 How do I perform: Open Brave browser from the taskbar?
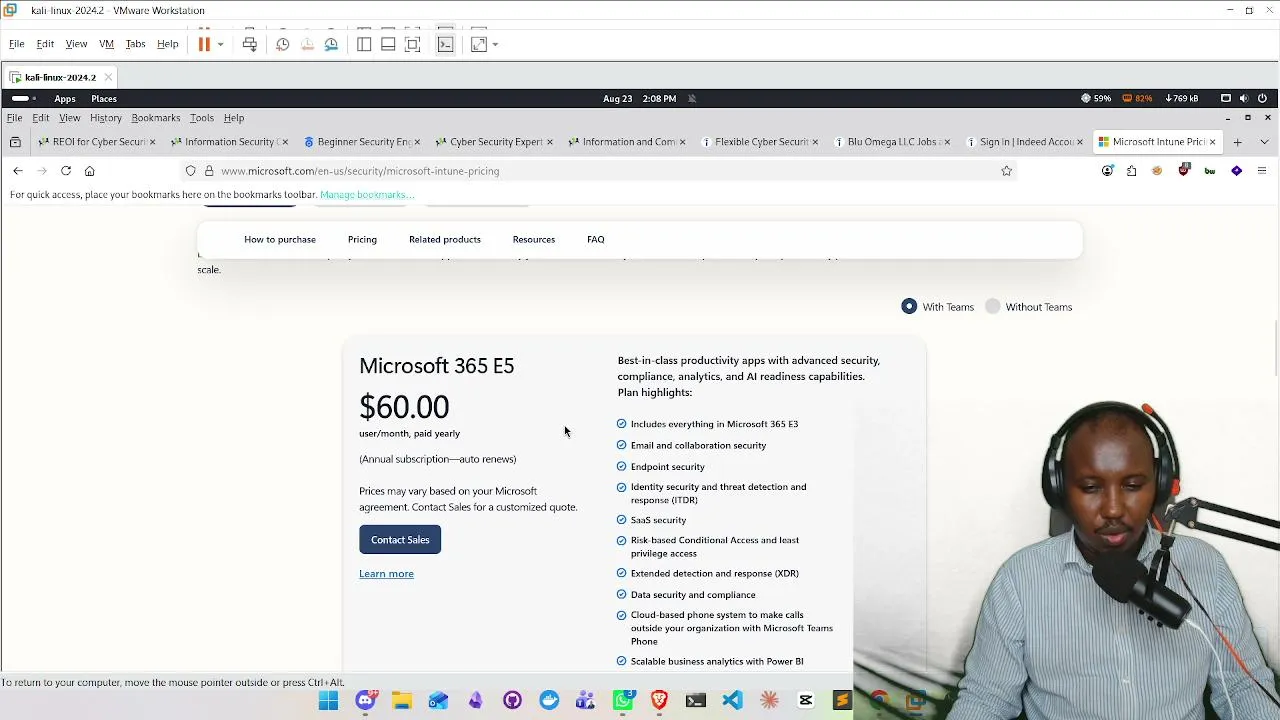coord(659,701)
